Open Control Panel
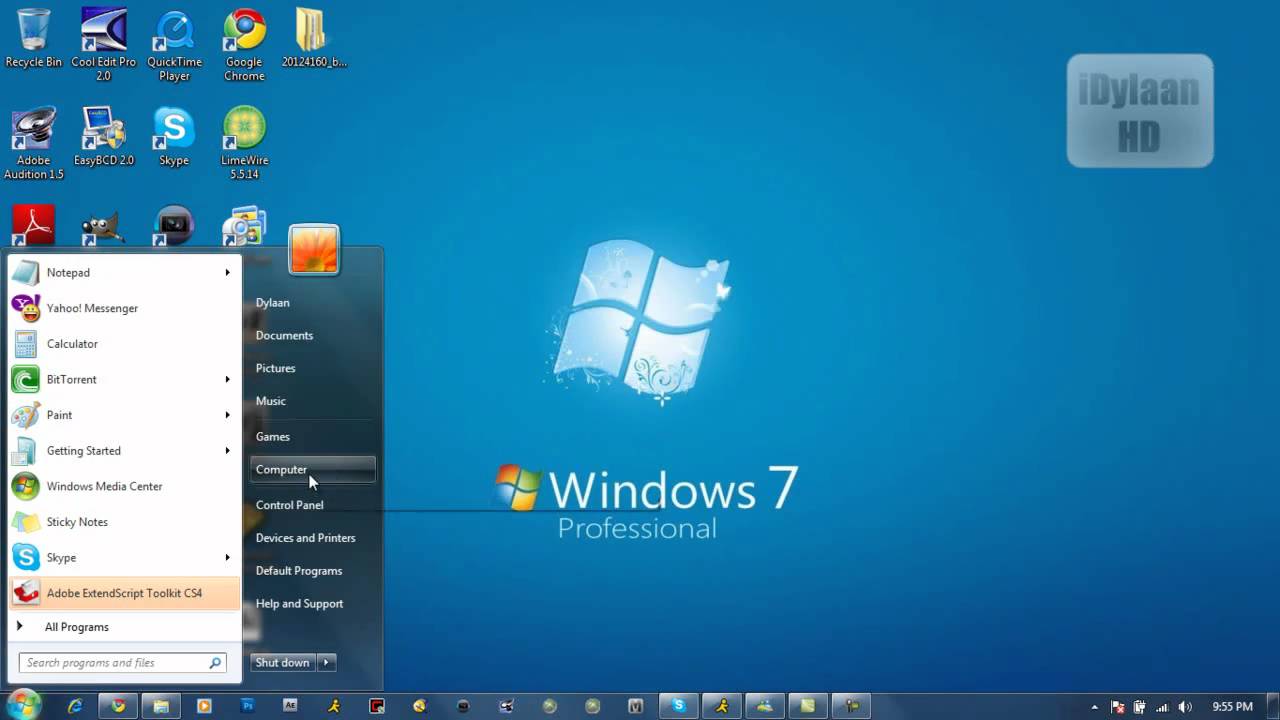Viewport: 1280px width, 720px height. (x=313, y=505)
